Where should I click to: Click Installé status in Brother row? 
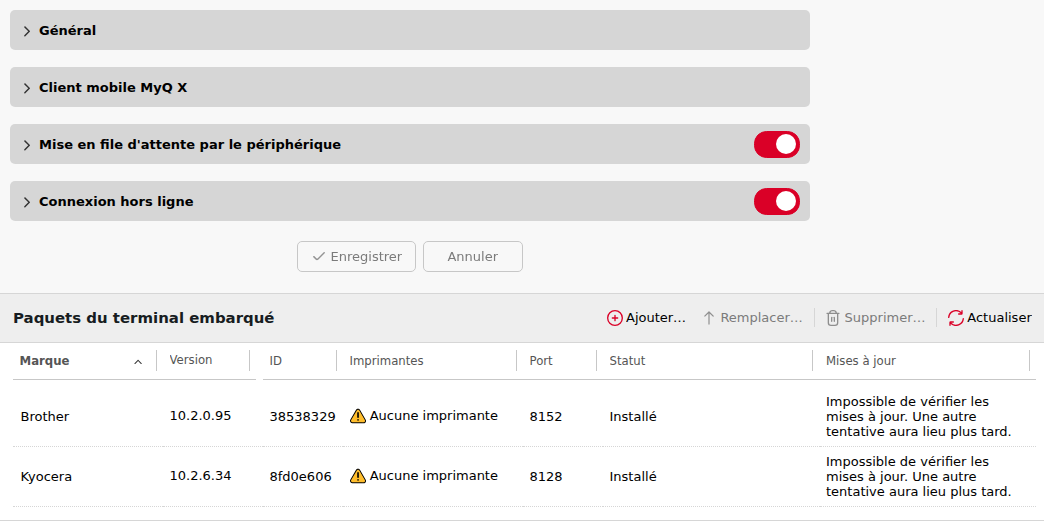[x=633, y=417]
